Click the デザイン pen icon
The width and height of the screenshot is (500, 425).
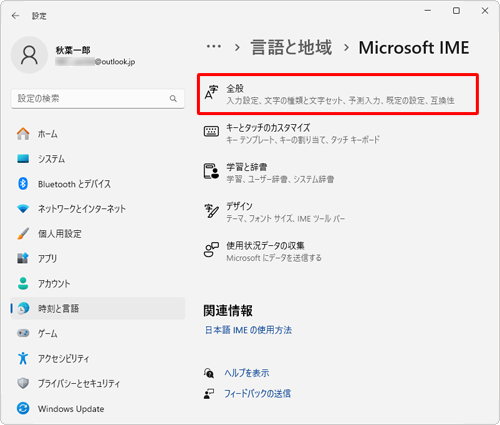211,211
